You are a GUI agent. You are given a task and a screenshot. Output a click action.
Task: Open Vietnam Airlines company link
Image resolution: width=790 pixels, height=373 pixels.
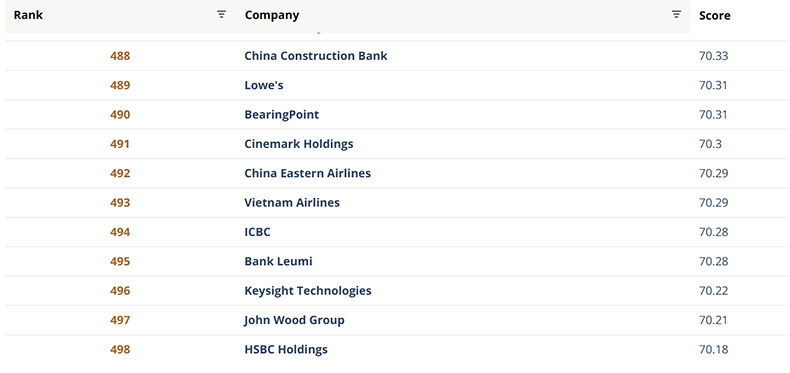(292, 203)
